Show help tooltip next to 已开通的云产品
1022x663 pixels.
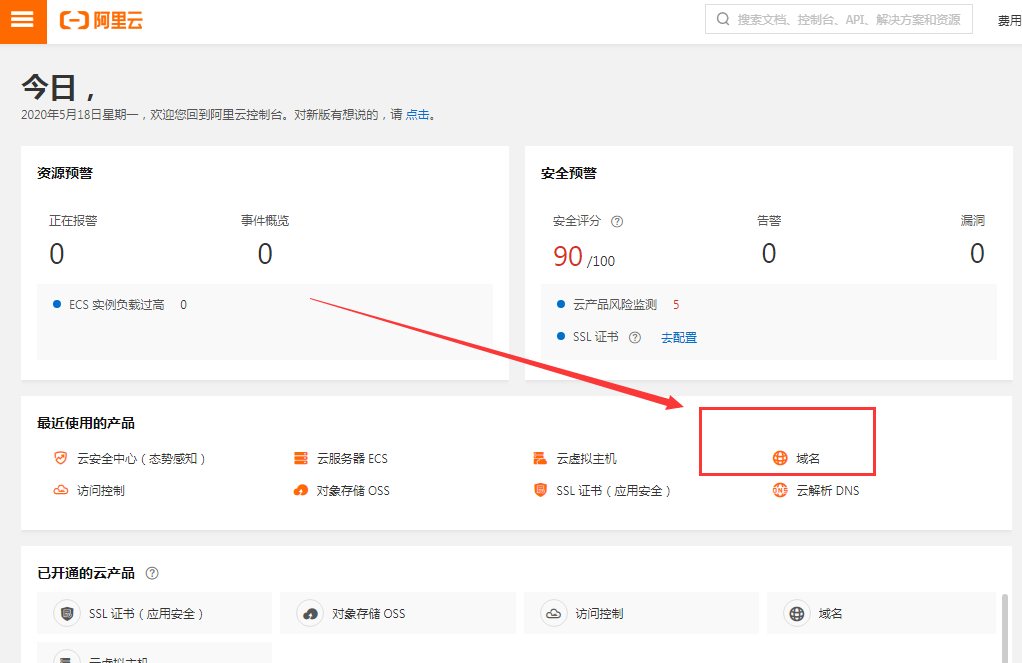click(152, 573)
